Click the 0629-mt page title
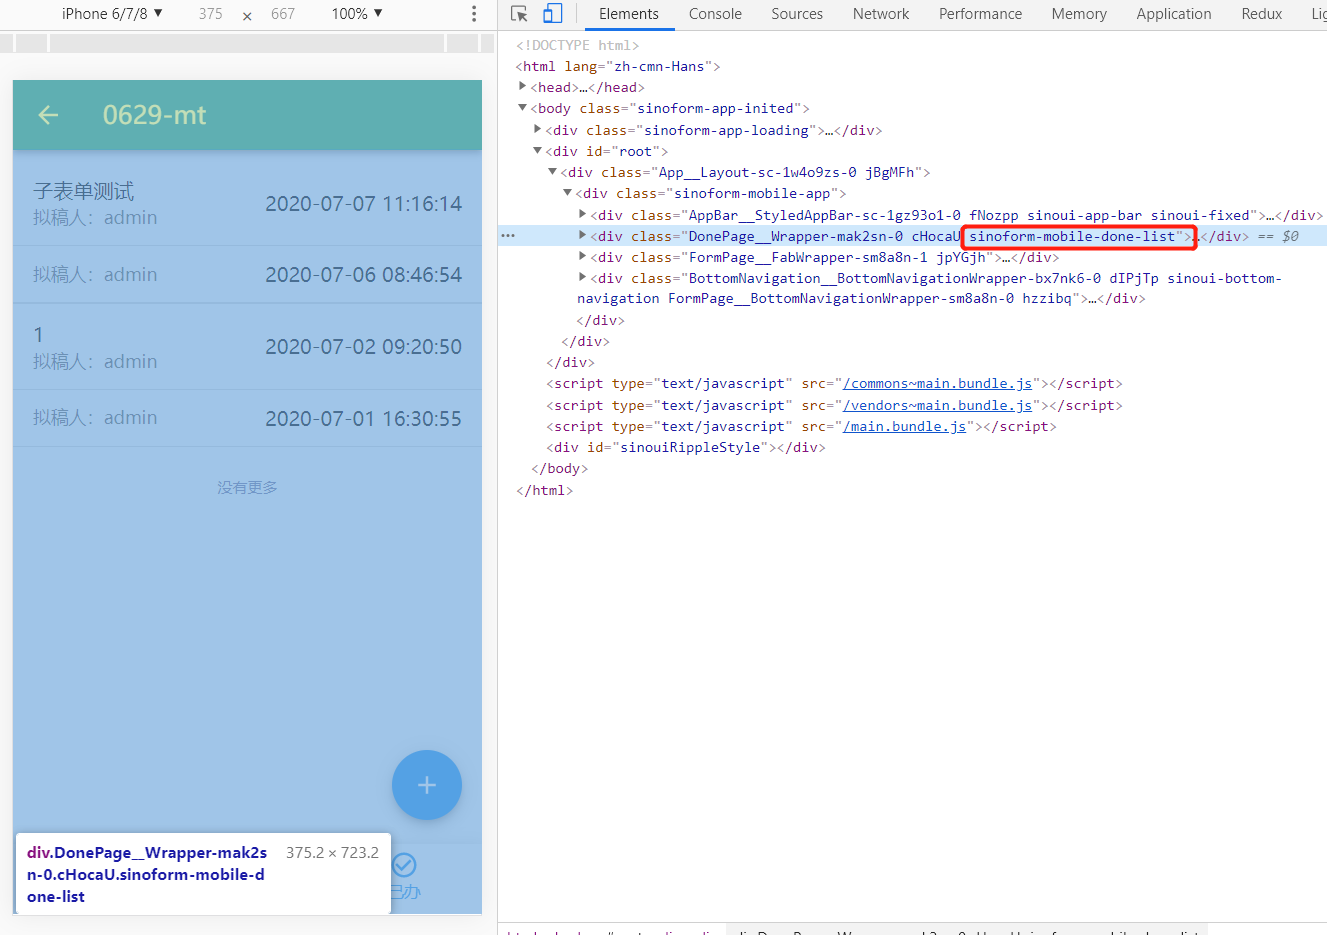 [154, 115]
